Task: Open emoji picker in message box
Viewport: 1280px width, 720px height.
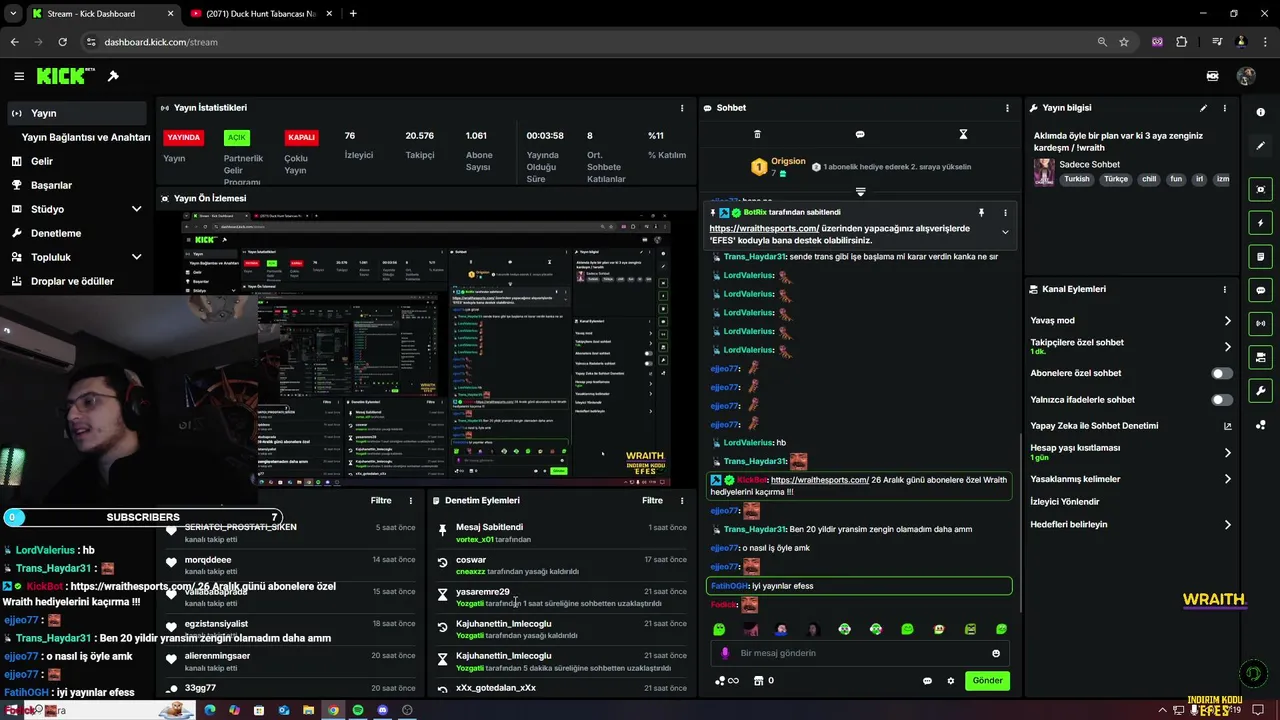Action: 996,653
